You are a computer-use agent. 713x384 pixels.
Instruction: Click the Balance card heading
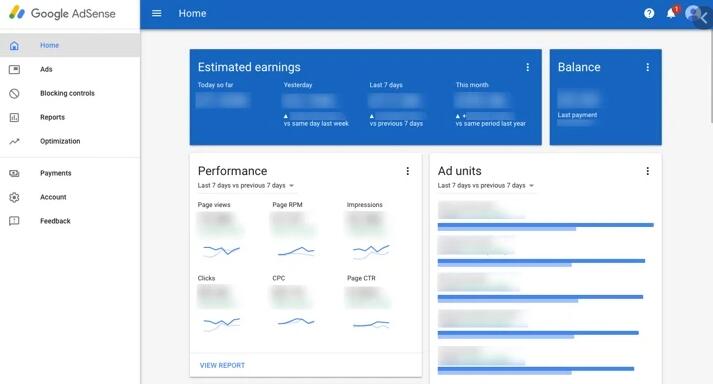pos(579,67)
